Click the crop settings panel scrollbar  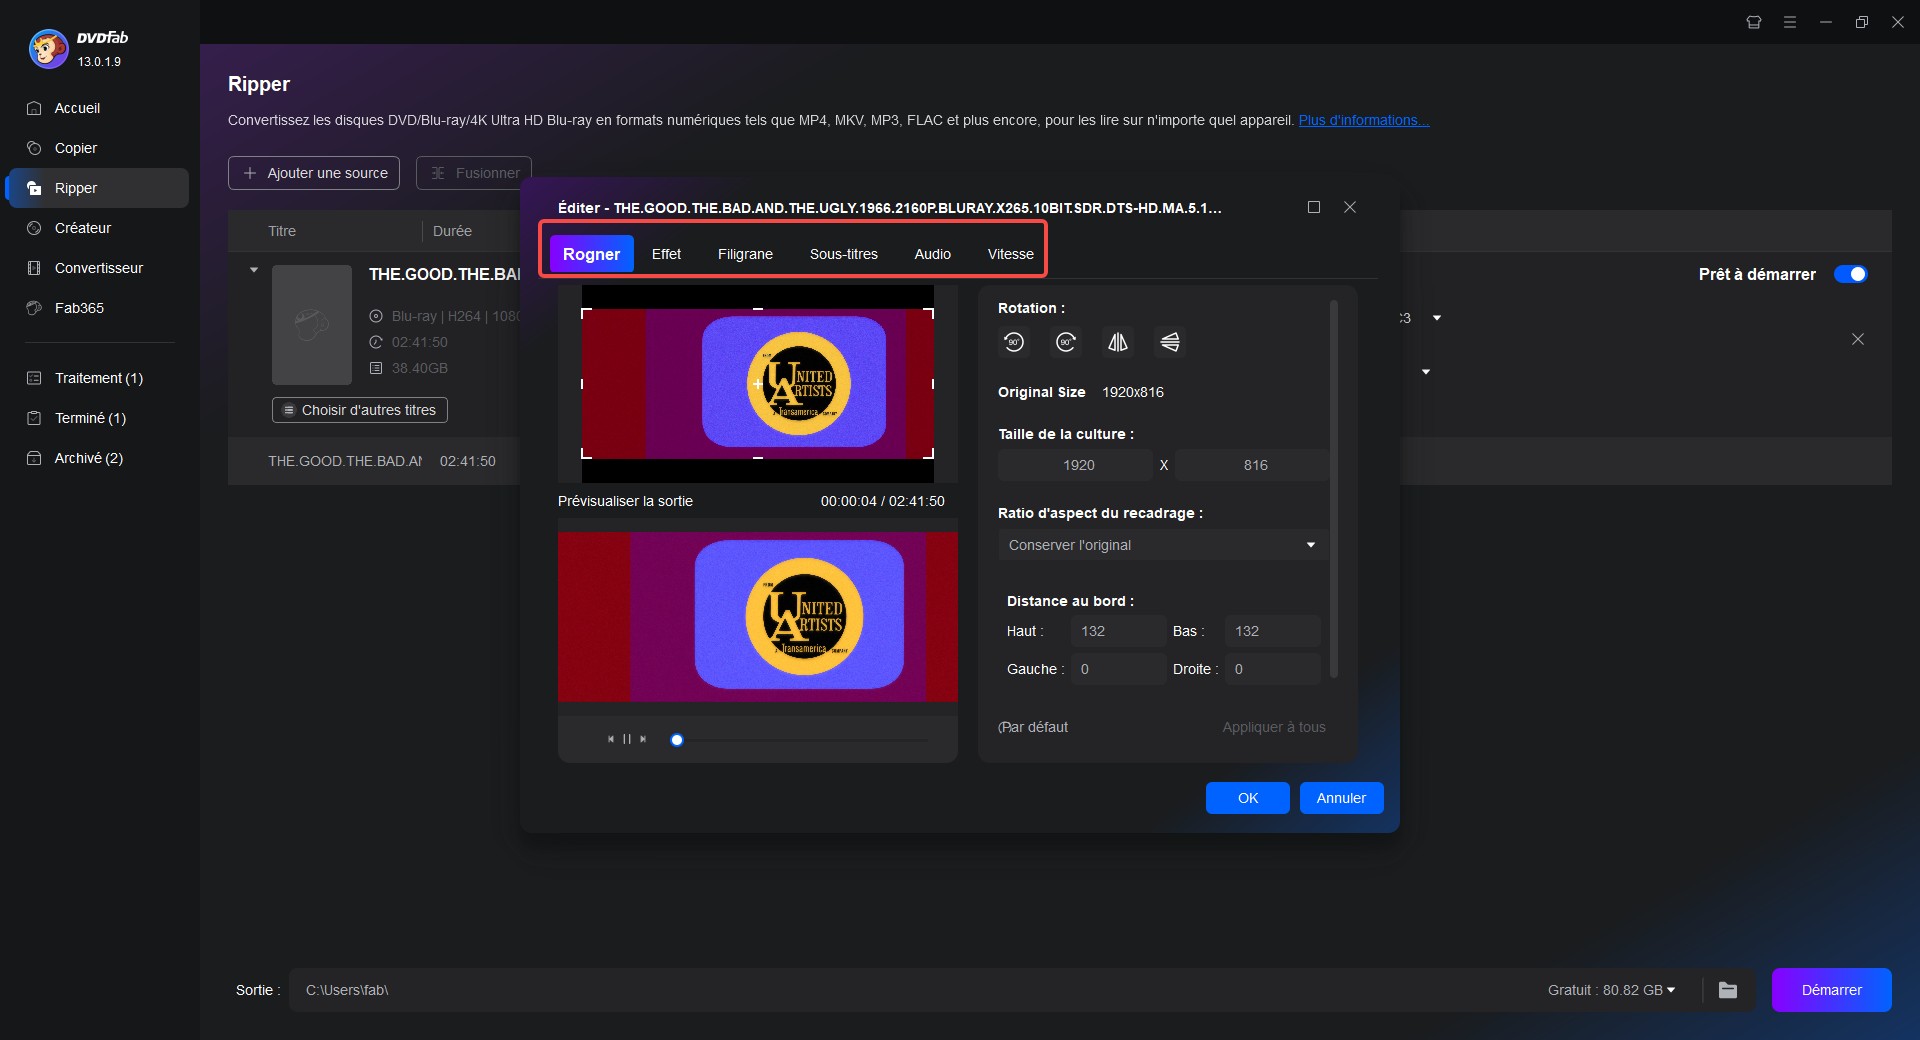tap(1334, 490)
